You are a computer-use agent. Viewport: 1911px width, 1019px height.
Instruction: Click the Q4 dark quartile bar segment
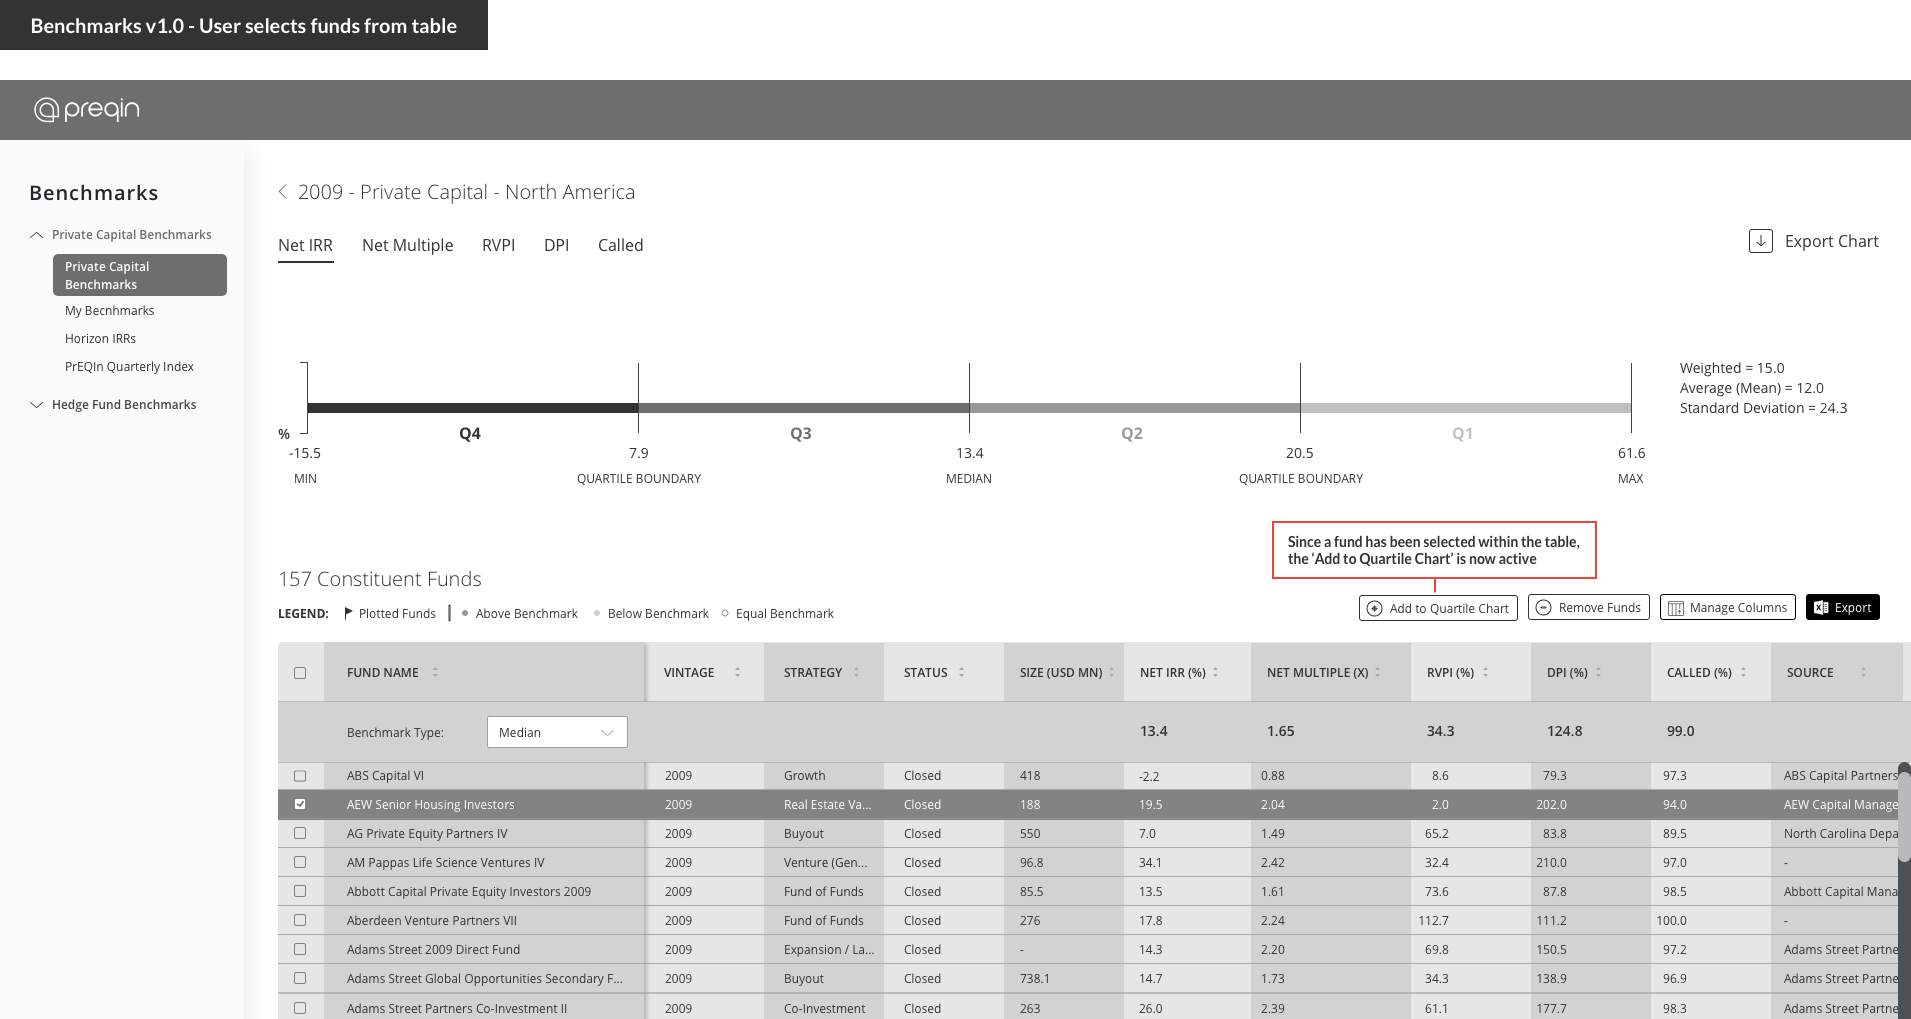click(473, 408)
